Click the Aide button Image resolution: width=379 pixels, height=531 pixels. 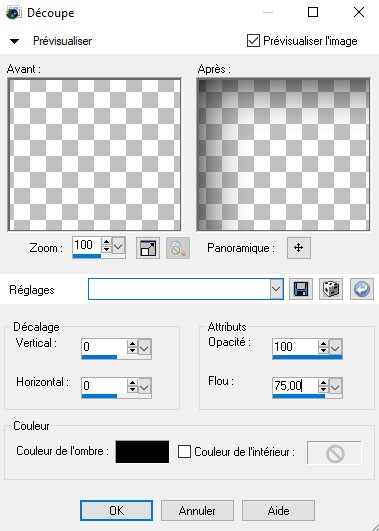click(278, 510)
